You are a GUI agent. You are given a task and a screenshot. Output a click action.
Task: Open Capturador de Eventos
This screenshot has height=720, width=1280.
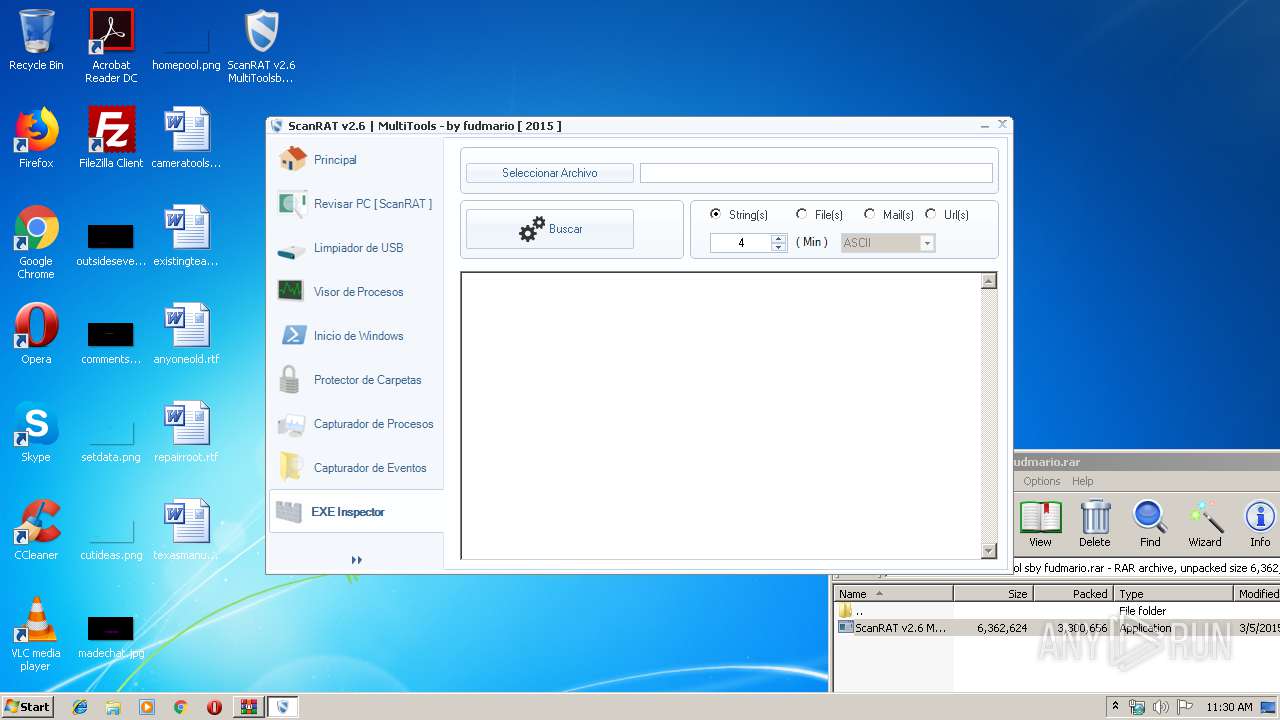click(x=355, y=468)
